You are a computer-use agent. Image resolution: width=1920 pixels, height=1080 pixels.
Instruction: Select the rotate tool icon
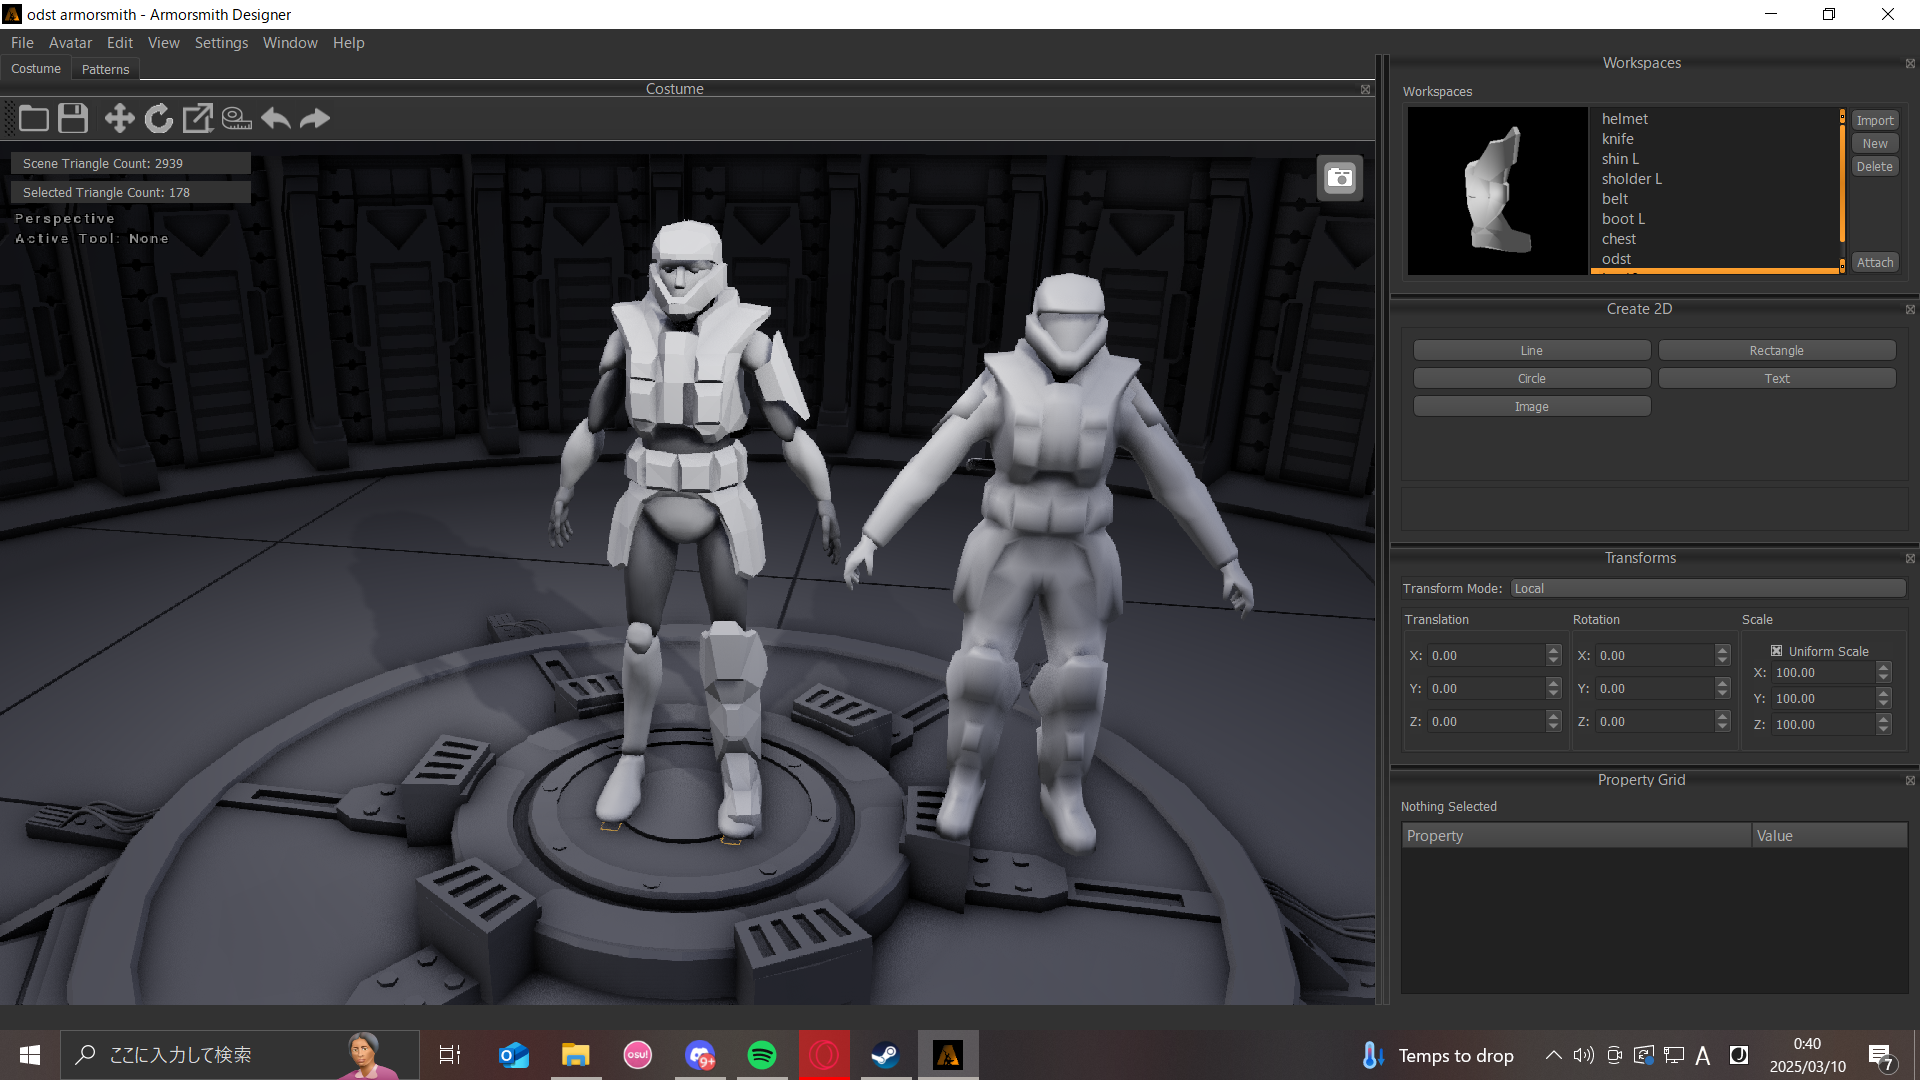(x=158, y=119)
